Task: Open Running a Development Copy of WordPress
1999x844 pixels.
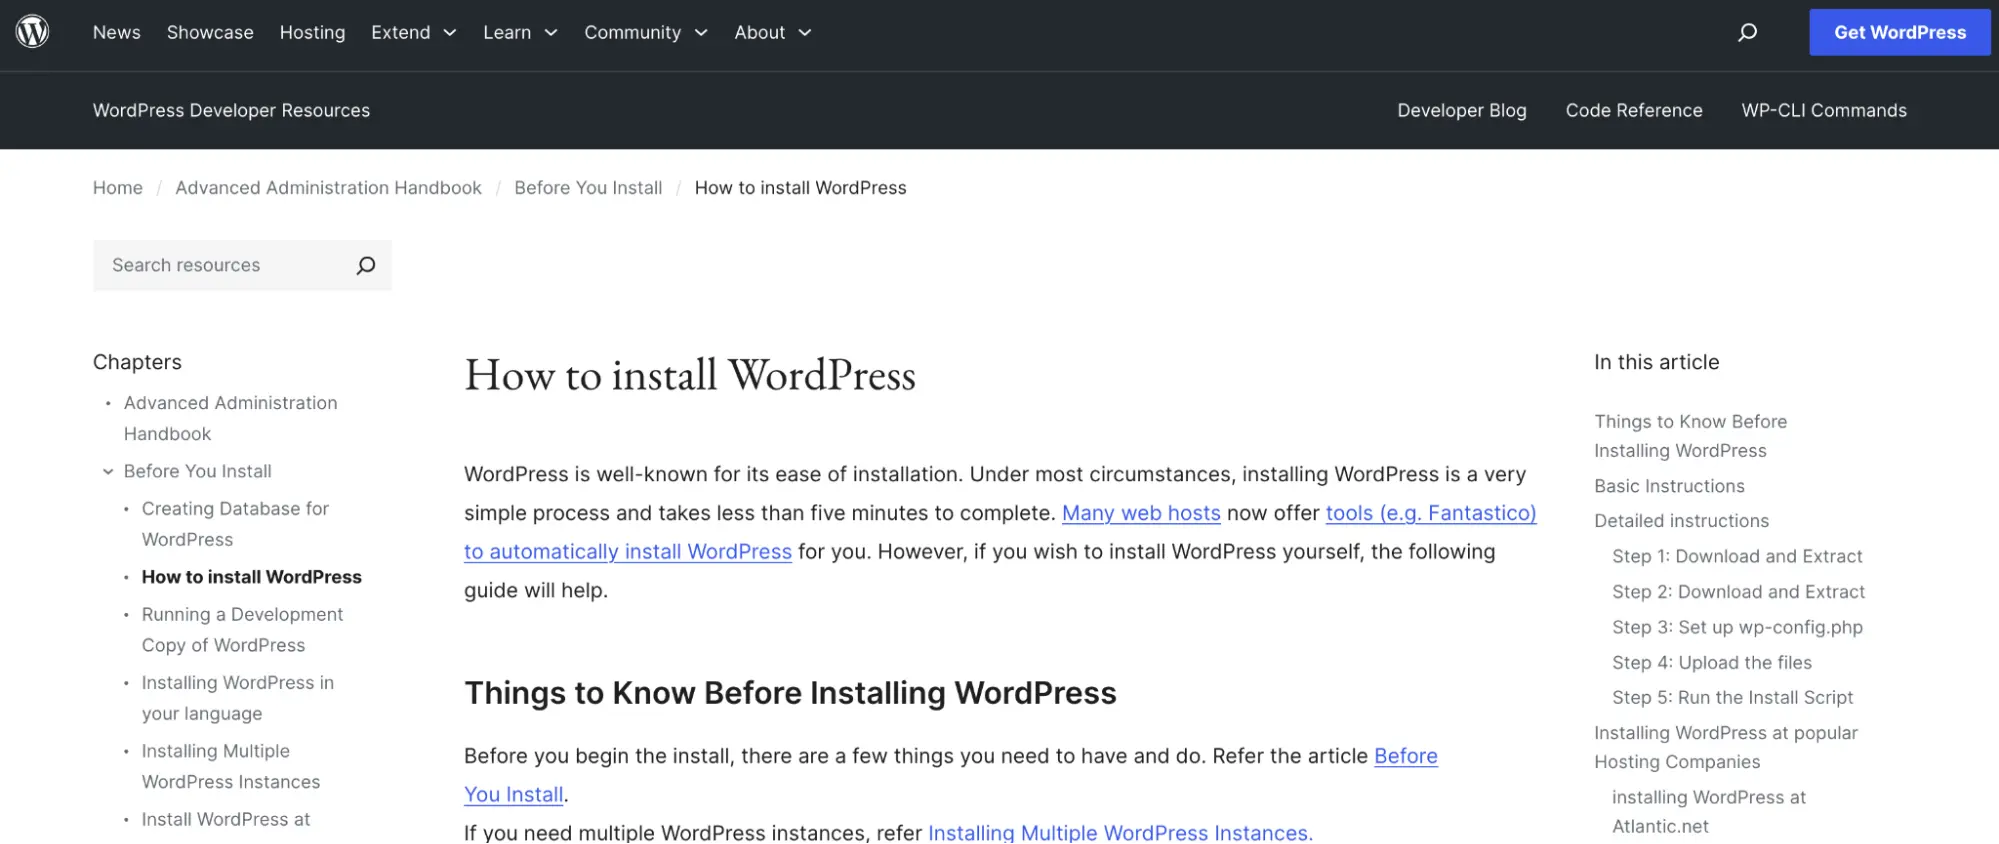Action: click(x=242, y=630)
